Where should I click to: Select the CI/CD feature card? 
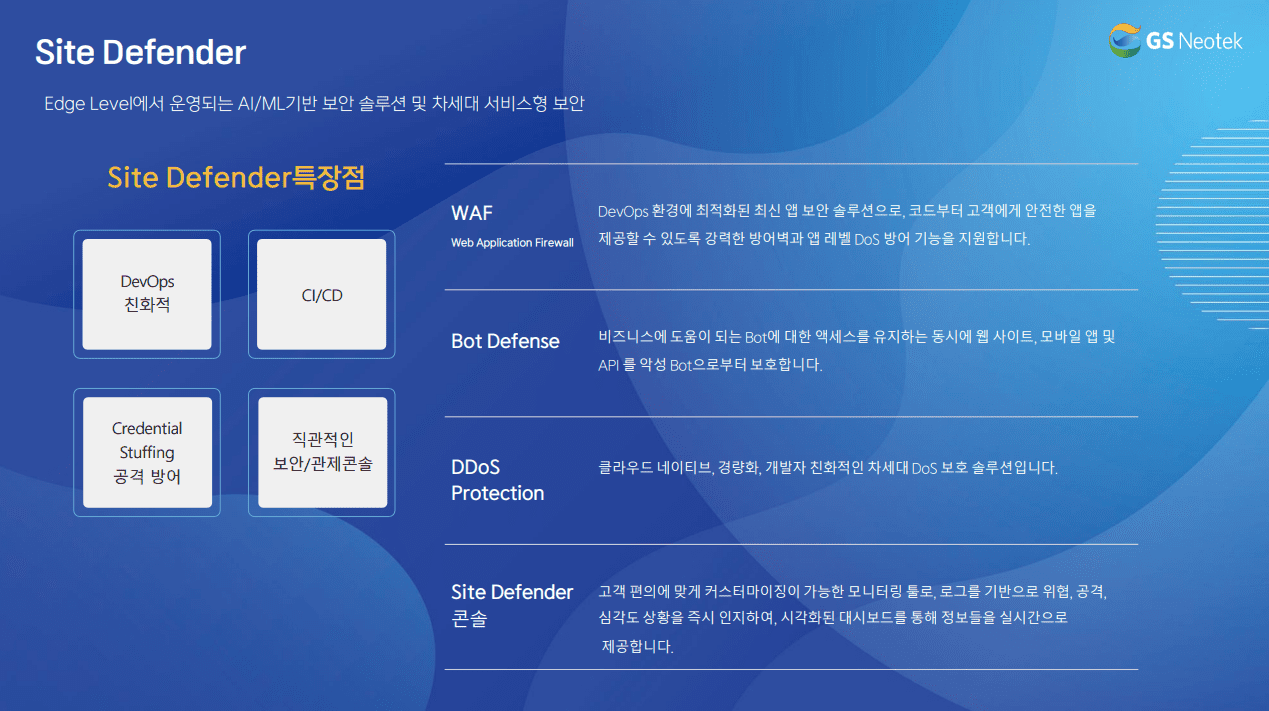[x=321, y=294]
